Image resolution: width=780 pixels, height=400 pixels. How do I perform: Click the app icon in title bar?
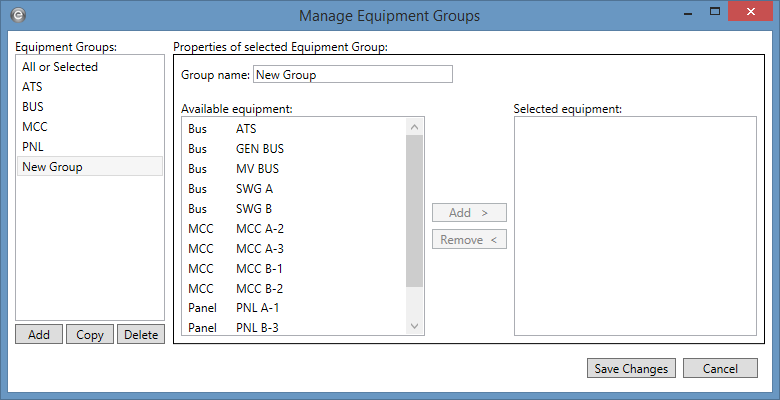(18, 15)
